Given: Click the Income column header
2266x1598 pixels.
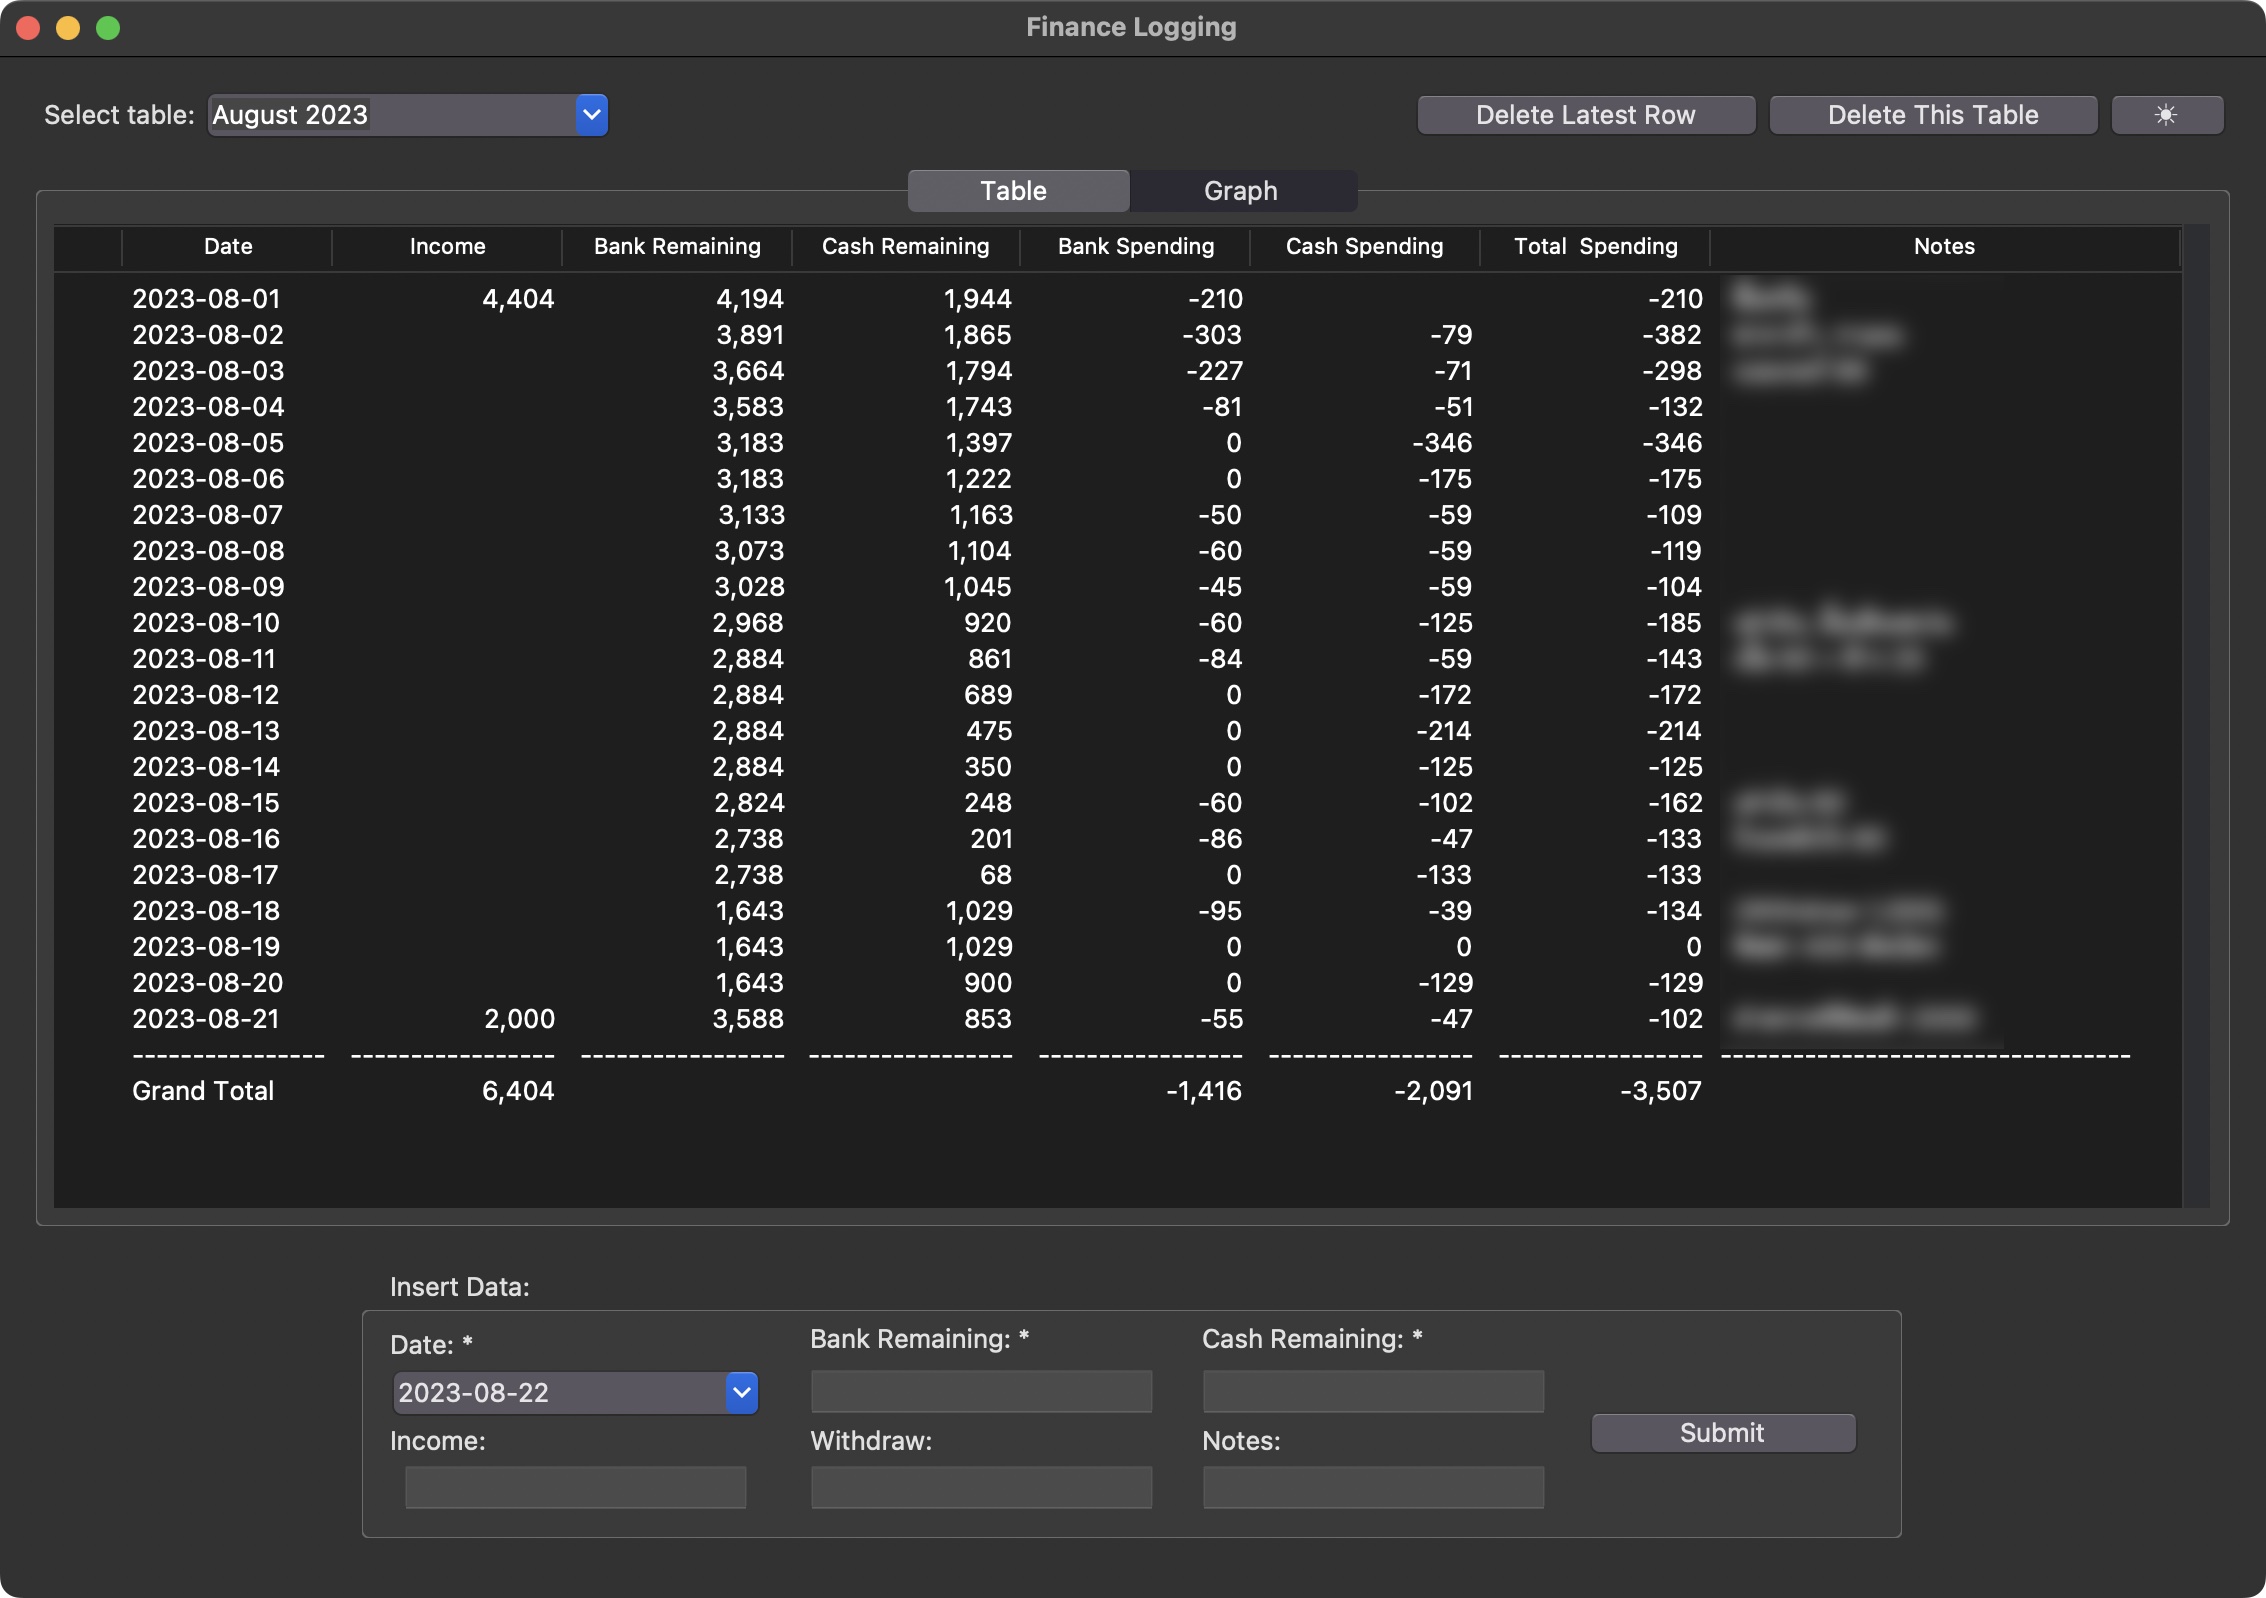Looking at the screenshot, I should click(447, 246).
